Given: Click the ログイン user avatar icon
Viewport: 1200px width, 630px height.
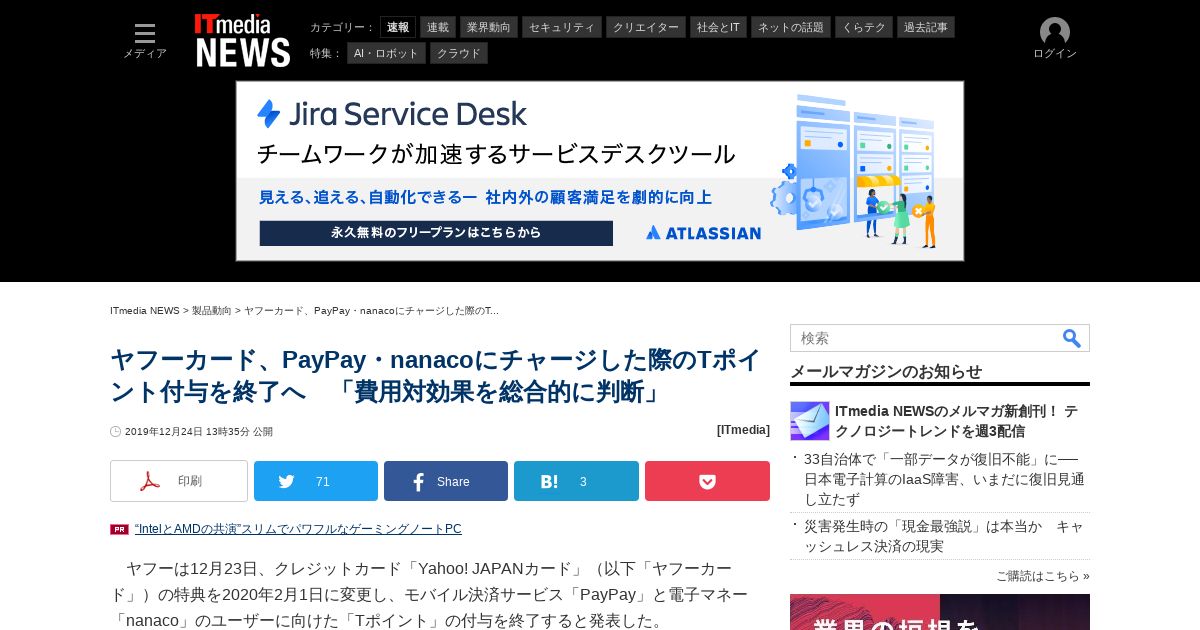Looking at the screenshot, I should 1055,31.
